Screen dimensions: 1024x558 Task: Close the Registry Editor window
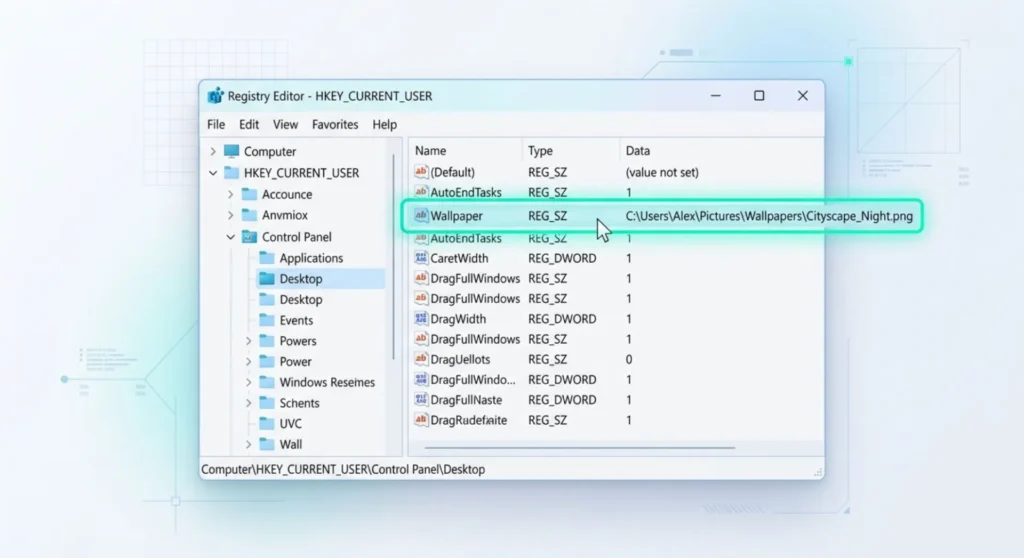(x=803, y=96)
